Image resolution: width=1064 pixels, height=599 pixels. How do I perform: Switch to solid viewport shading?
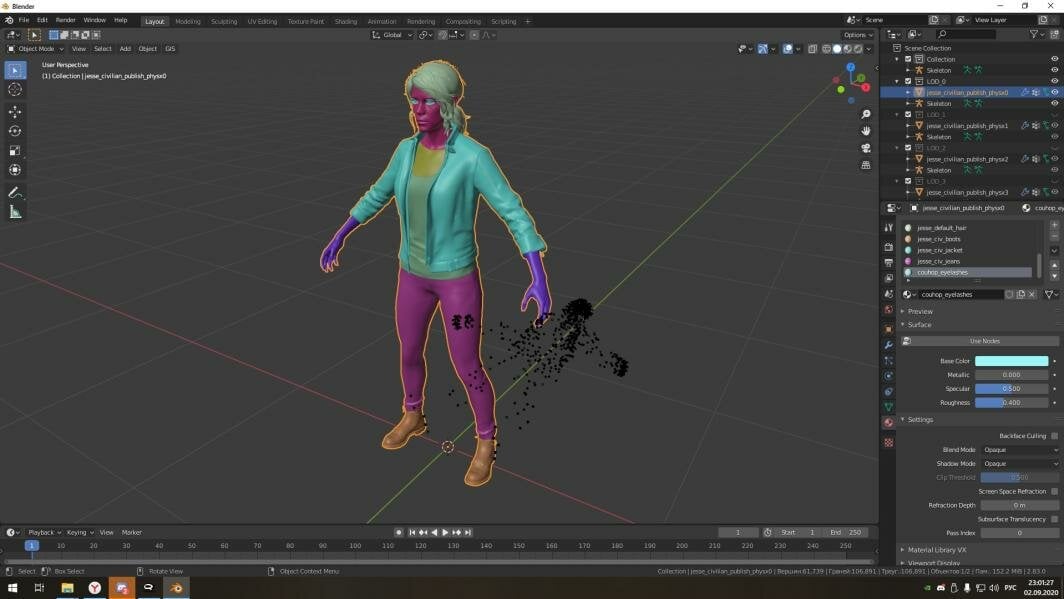pyautogui.click(x=837, y=49)
